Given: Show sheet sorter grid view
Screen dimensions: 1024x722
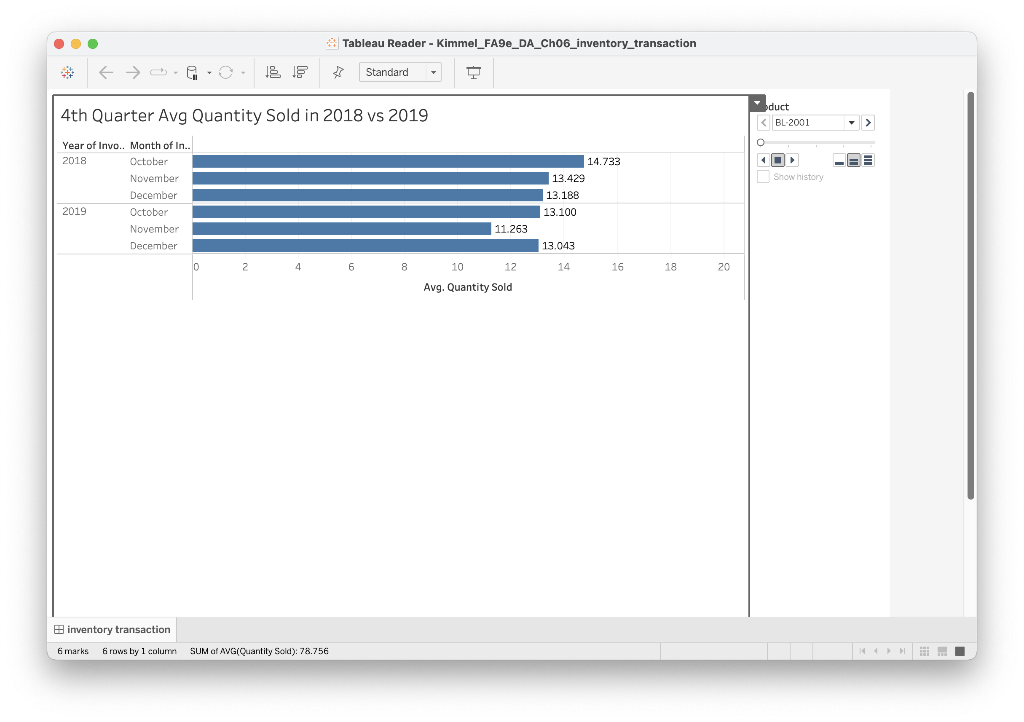Looking at the screenshot, I should (924, 651).
